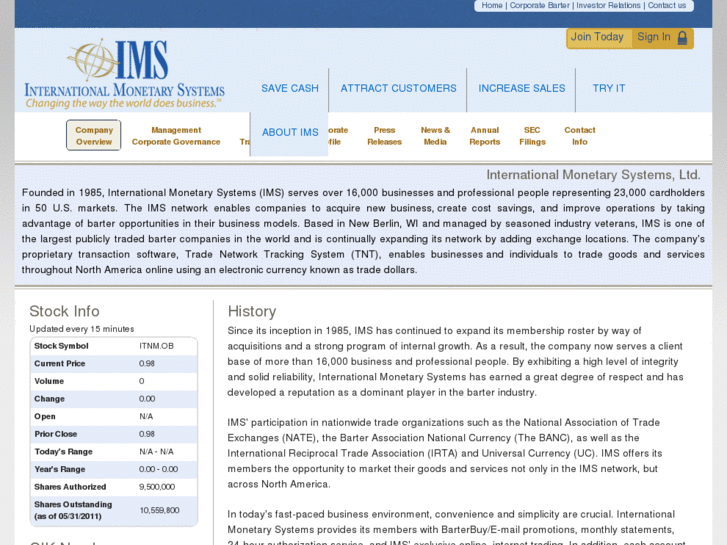Viewport: 727px width, 545px height.
Task: Open the Corporate Barter link
Action: pyautogui.click(x=540, y=5)
